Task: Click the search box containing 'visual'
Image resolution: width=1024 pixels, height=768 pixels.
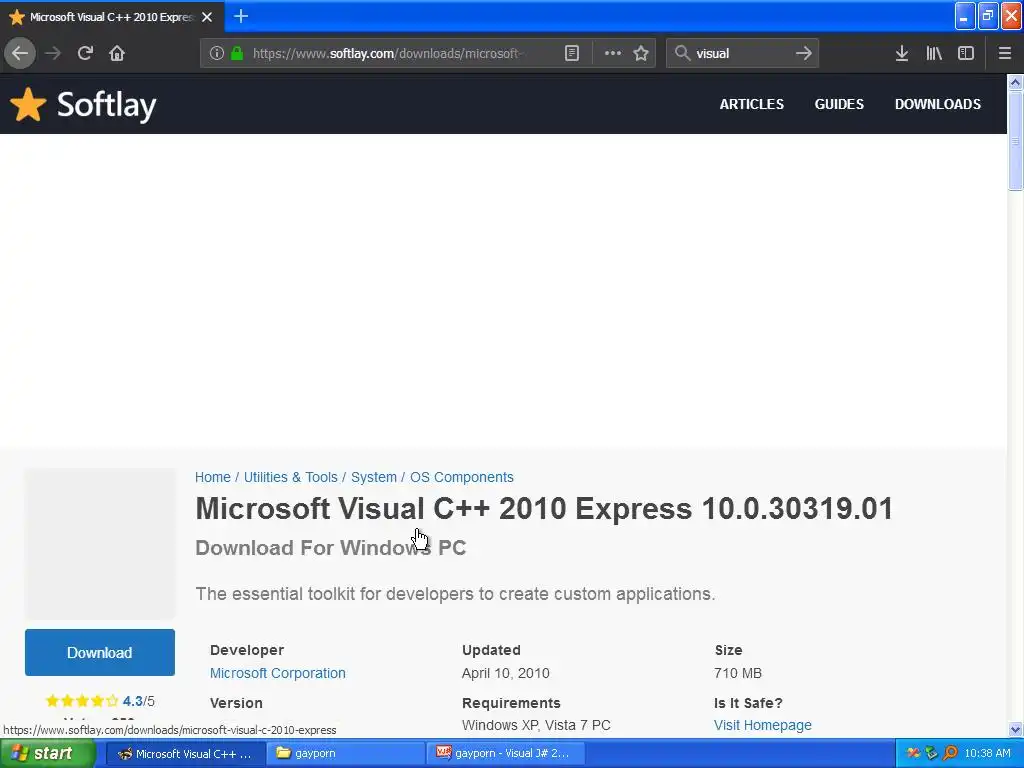Action: [742, 53]
